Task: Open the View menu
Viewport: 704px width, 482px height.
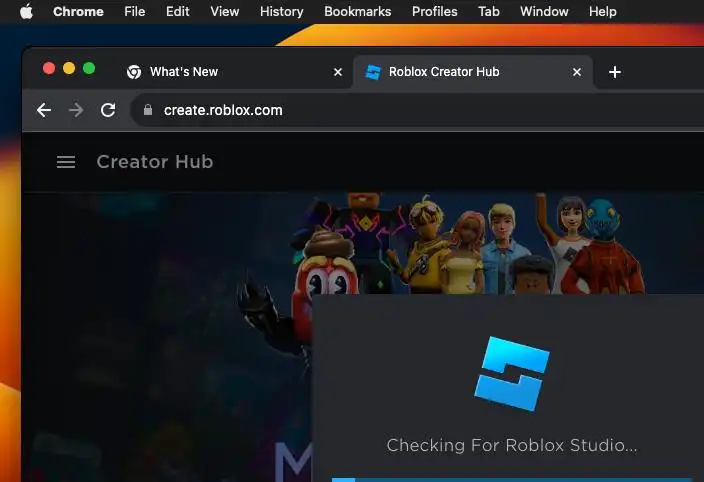Action: (x=224, y=11)
